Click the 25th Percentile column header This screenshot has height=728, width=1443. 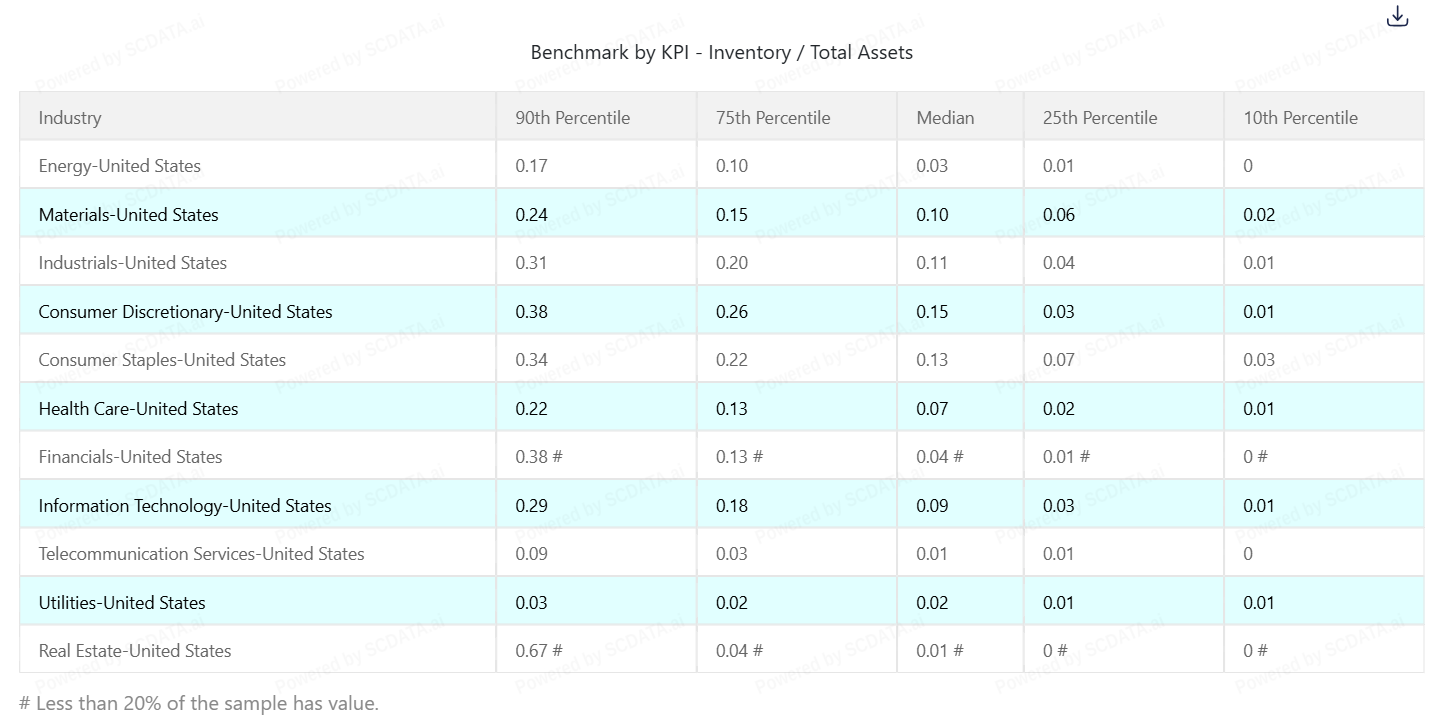[1099, 118]
